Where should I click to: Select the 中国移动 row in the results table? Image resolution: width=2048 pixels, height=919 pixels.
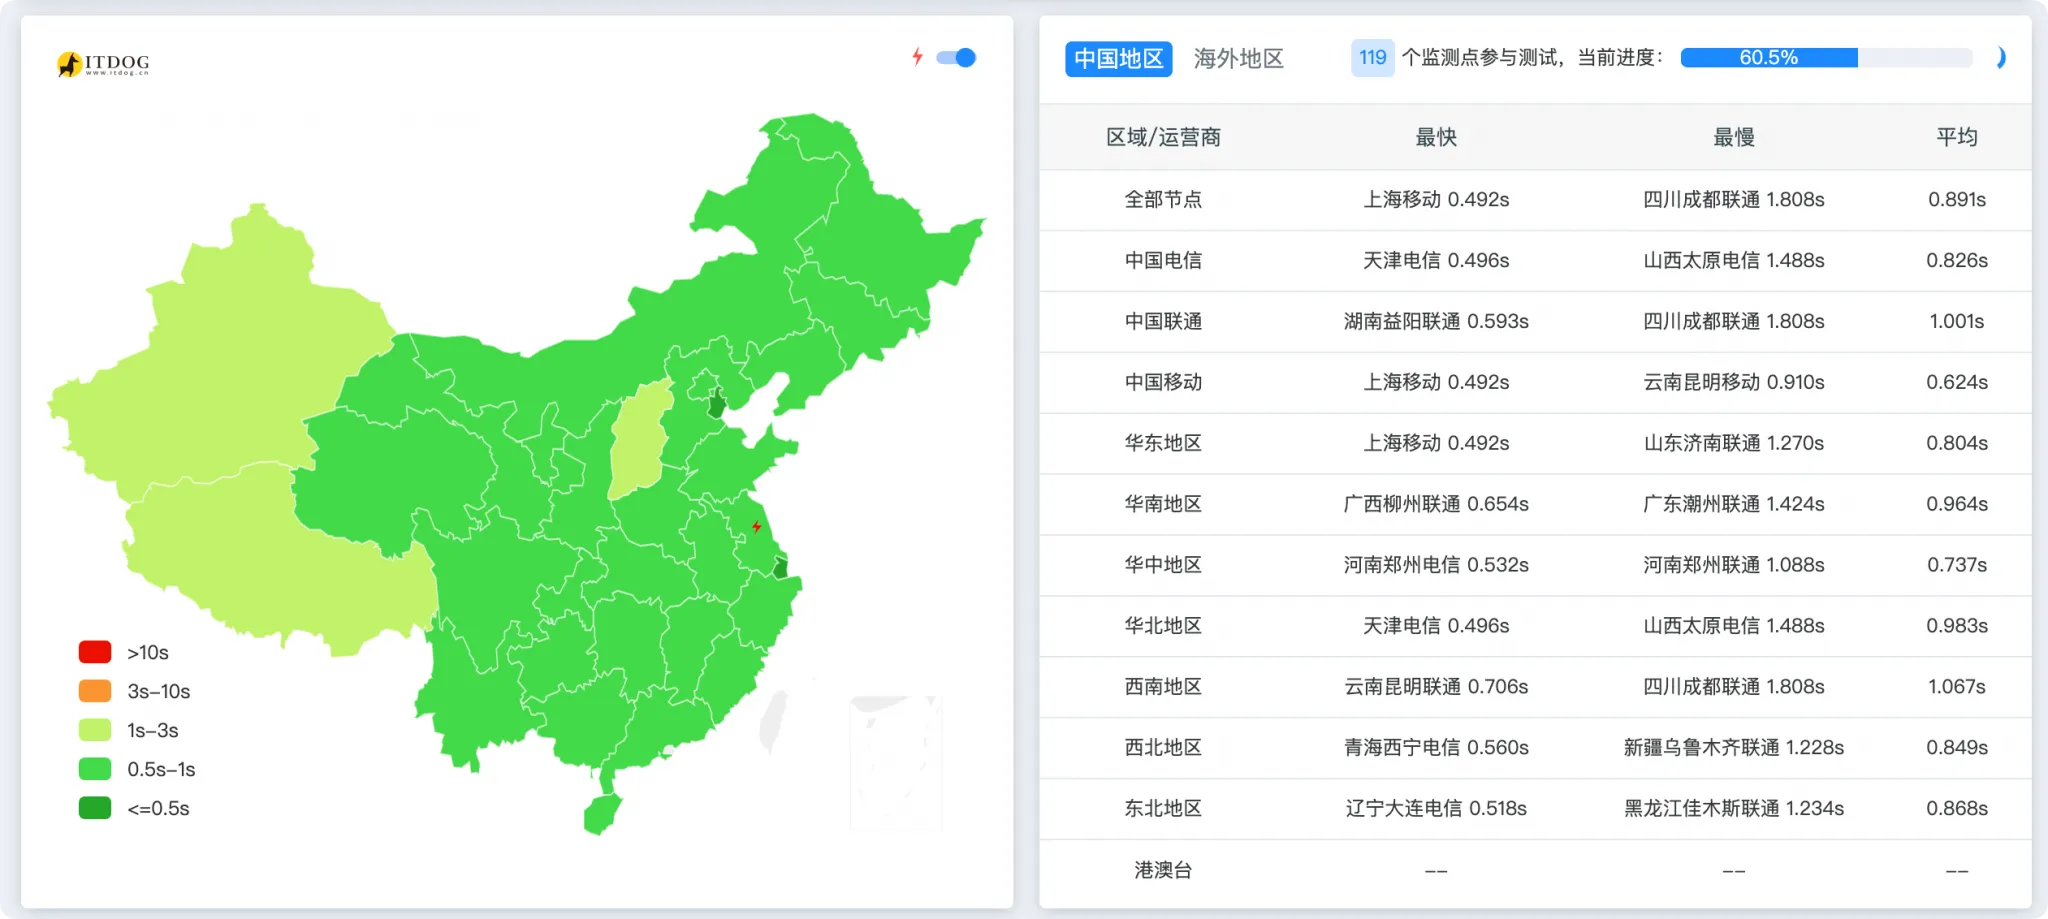[x=1163, y=382]
